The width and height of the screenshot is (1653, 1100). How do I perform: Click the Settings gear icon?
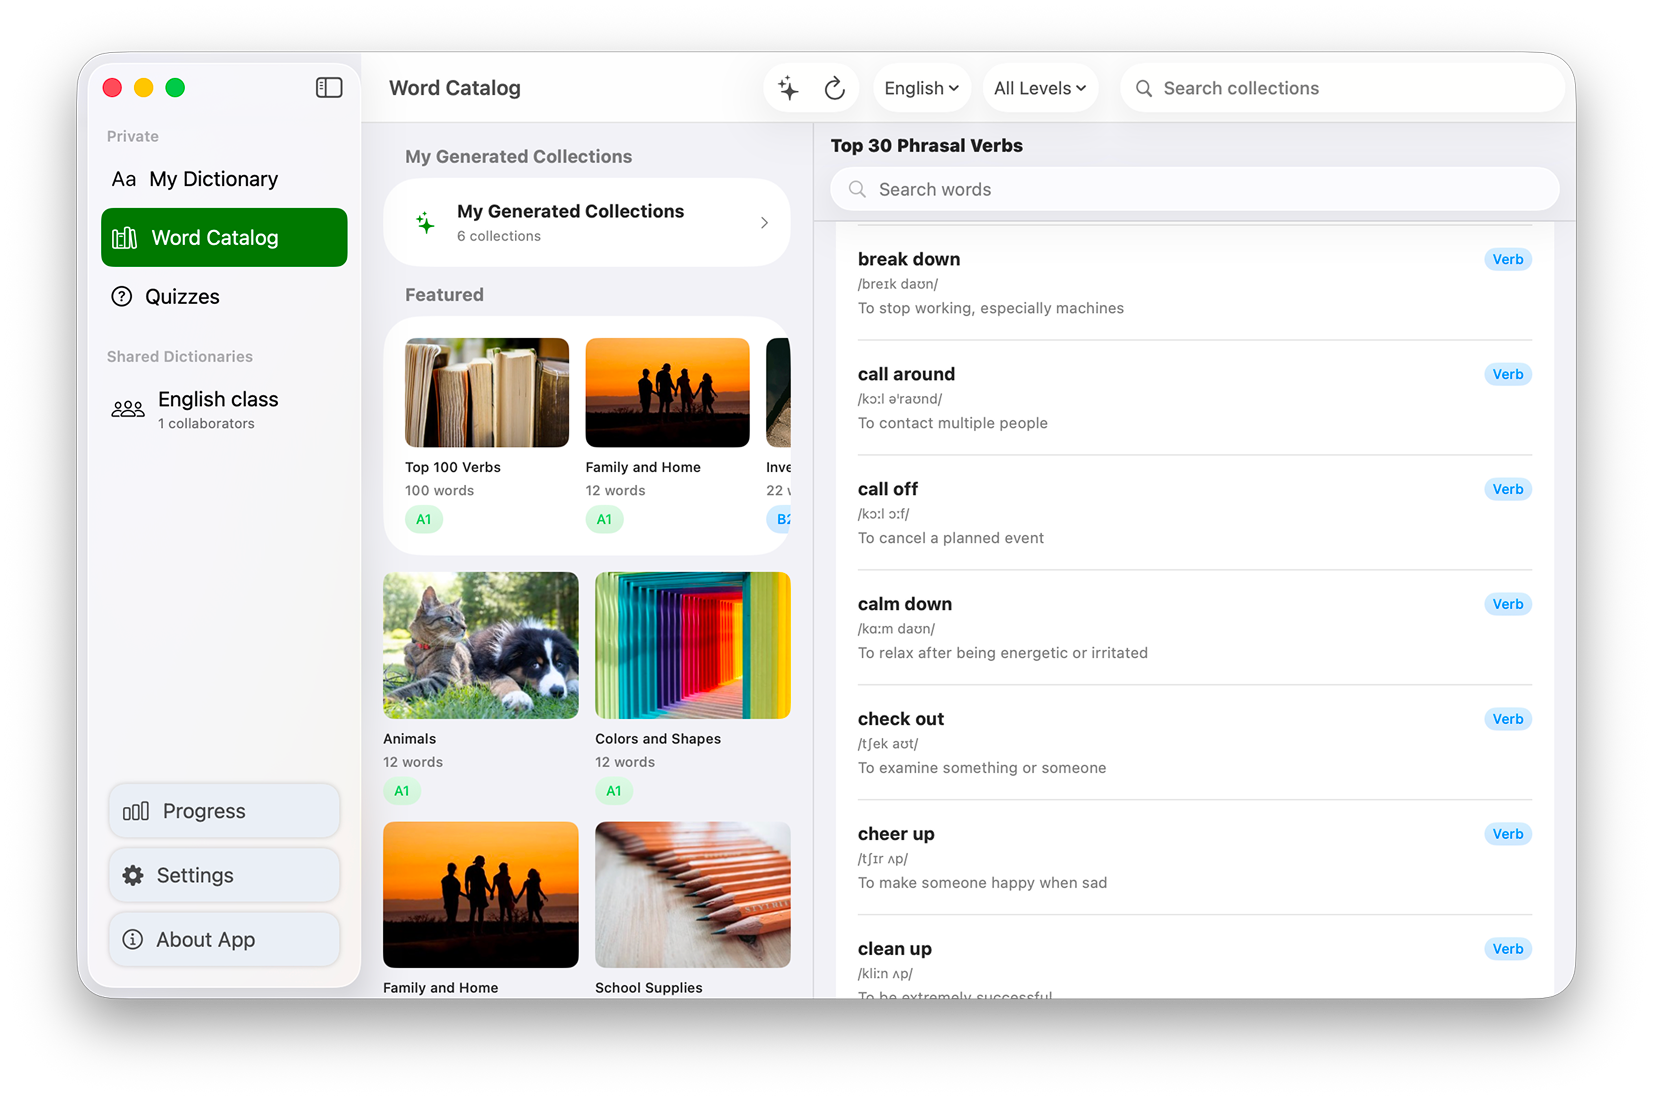click(x=133, y=875)
